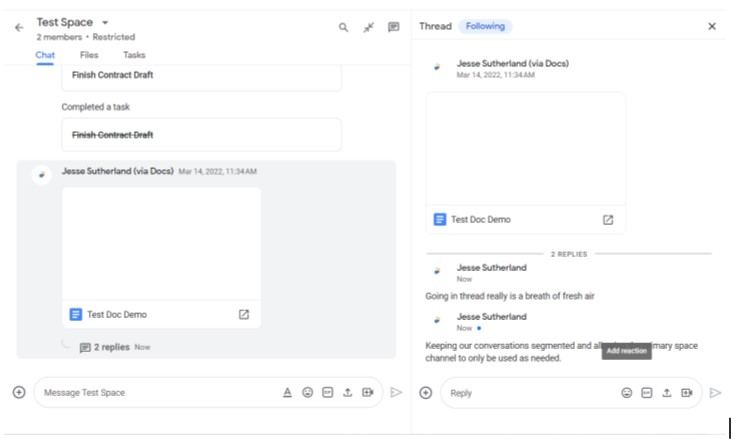
Task: Click the back arrow next to Test Space
Action: [x=18, y=27]
